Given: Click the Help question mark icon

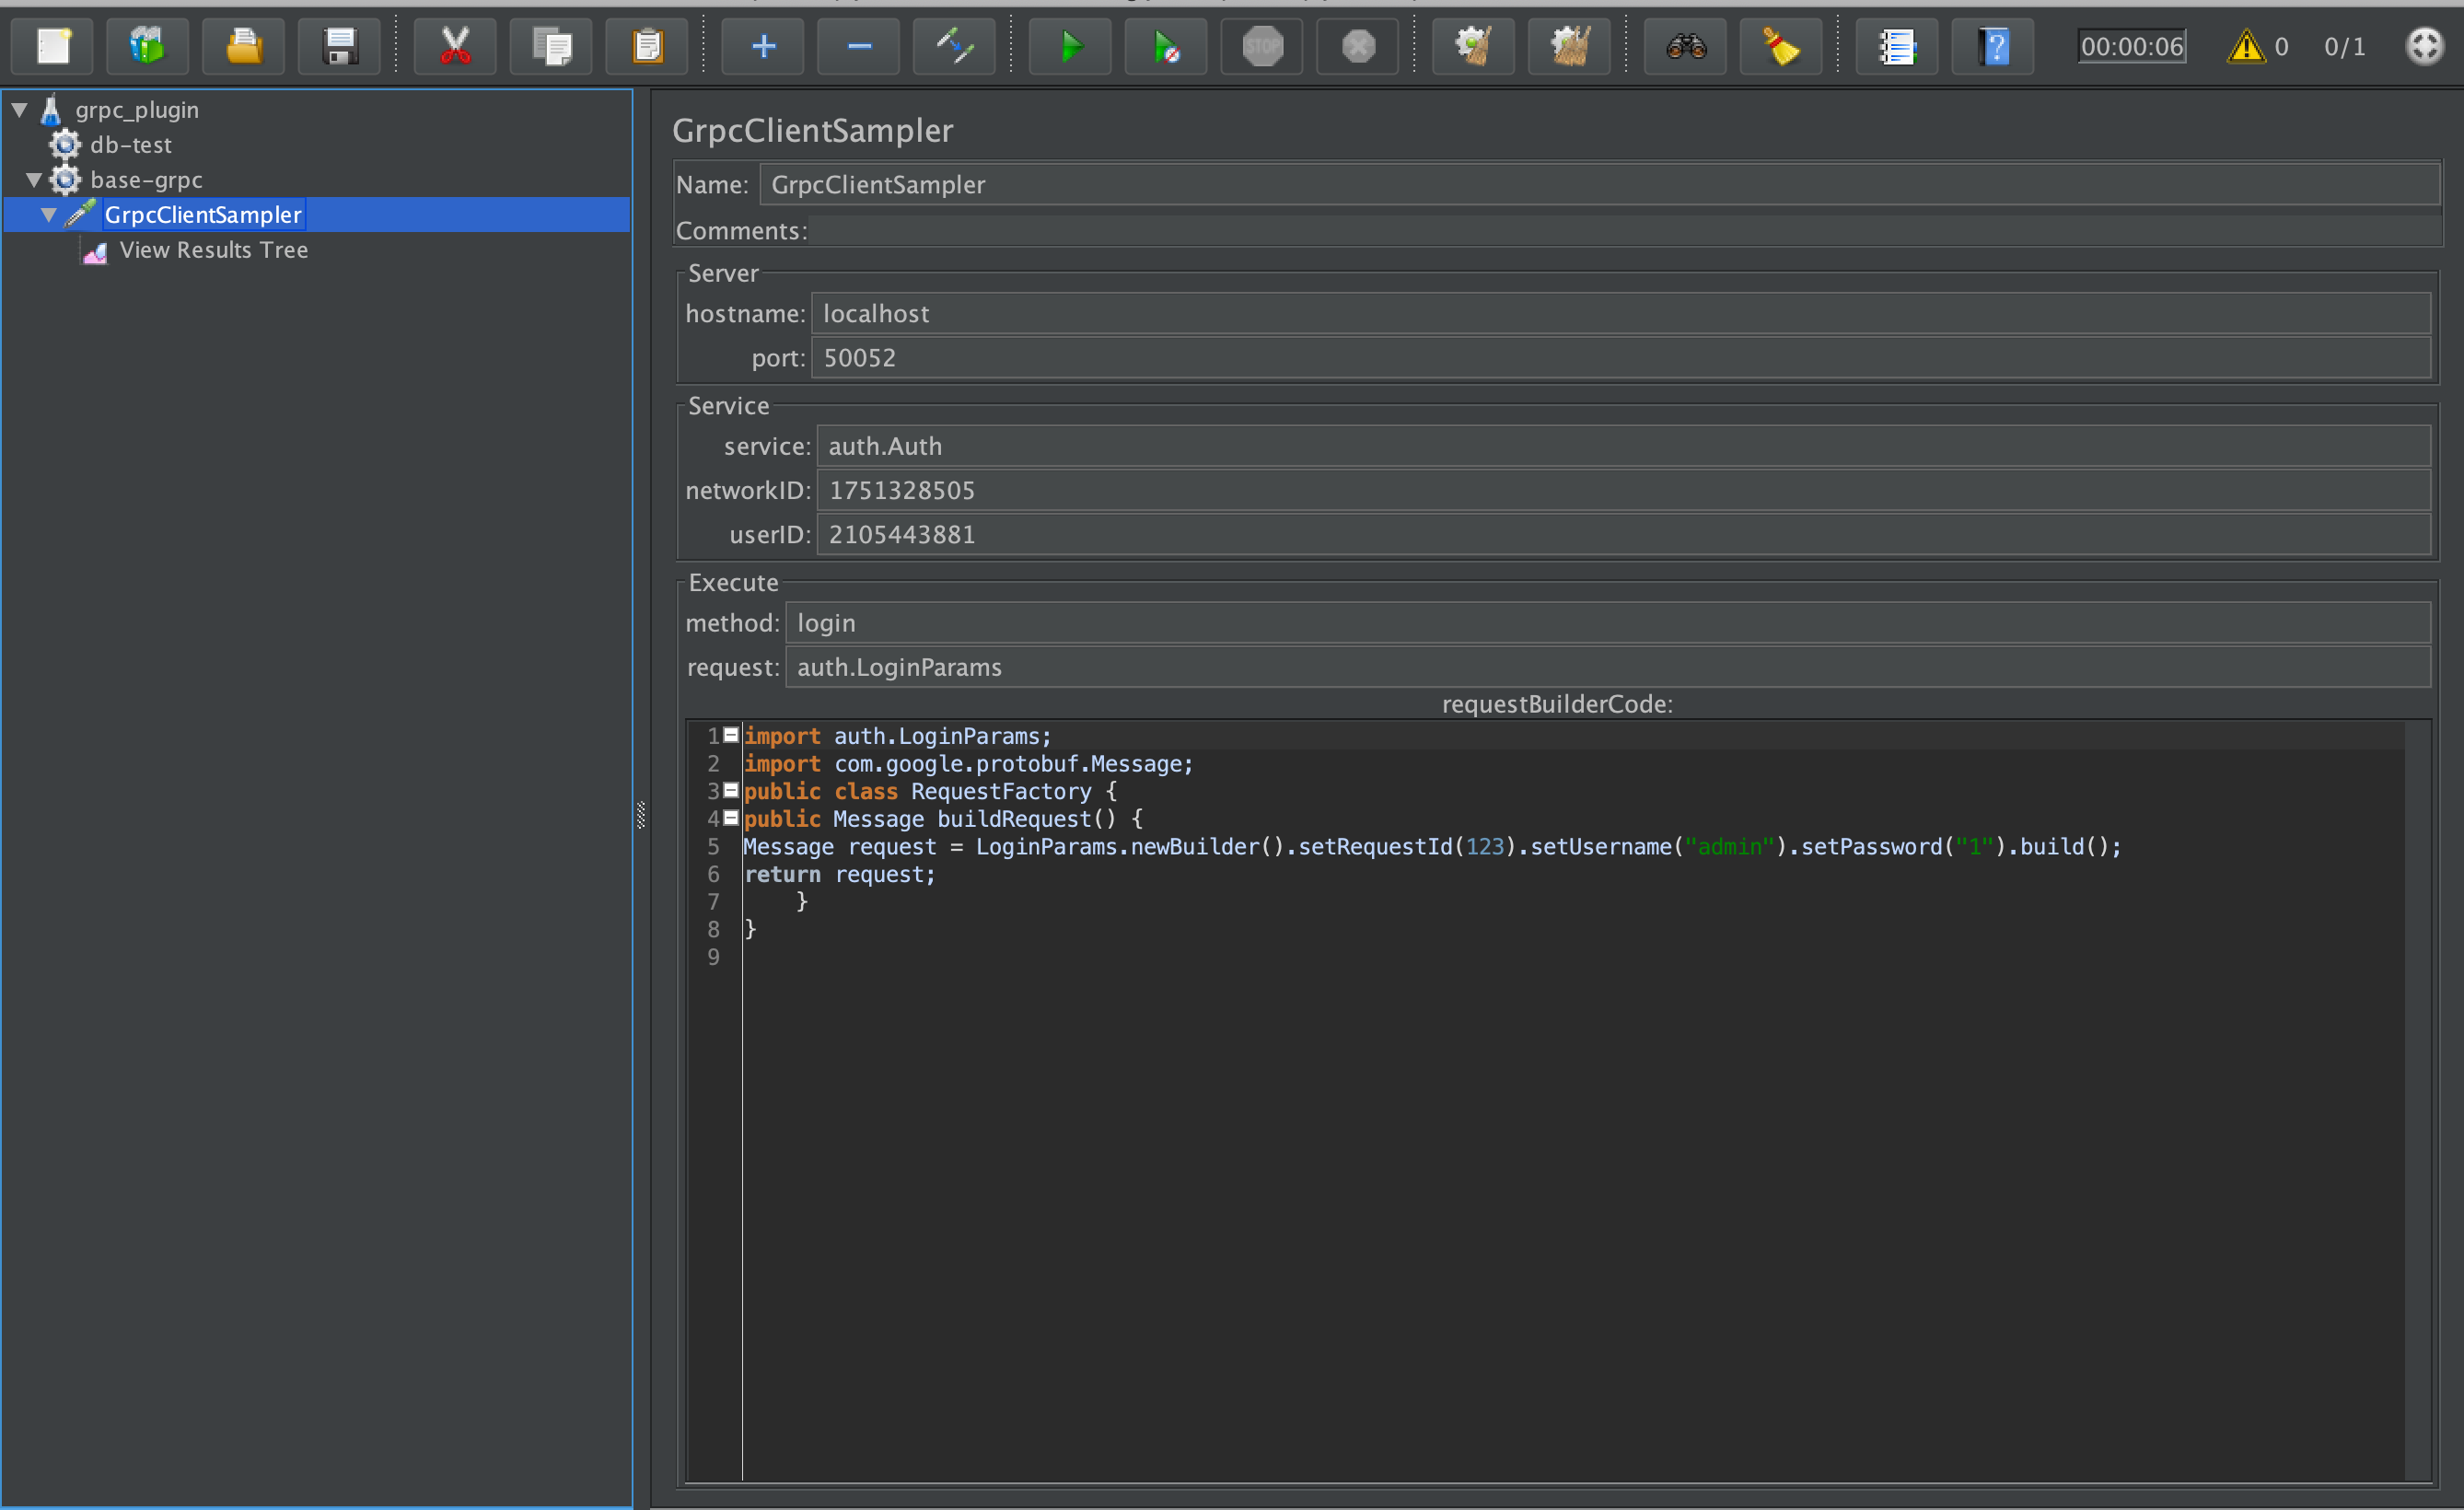Looking at the screenshot, I should point(1992,46).
